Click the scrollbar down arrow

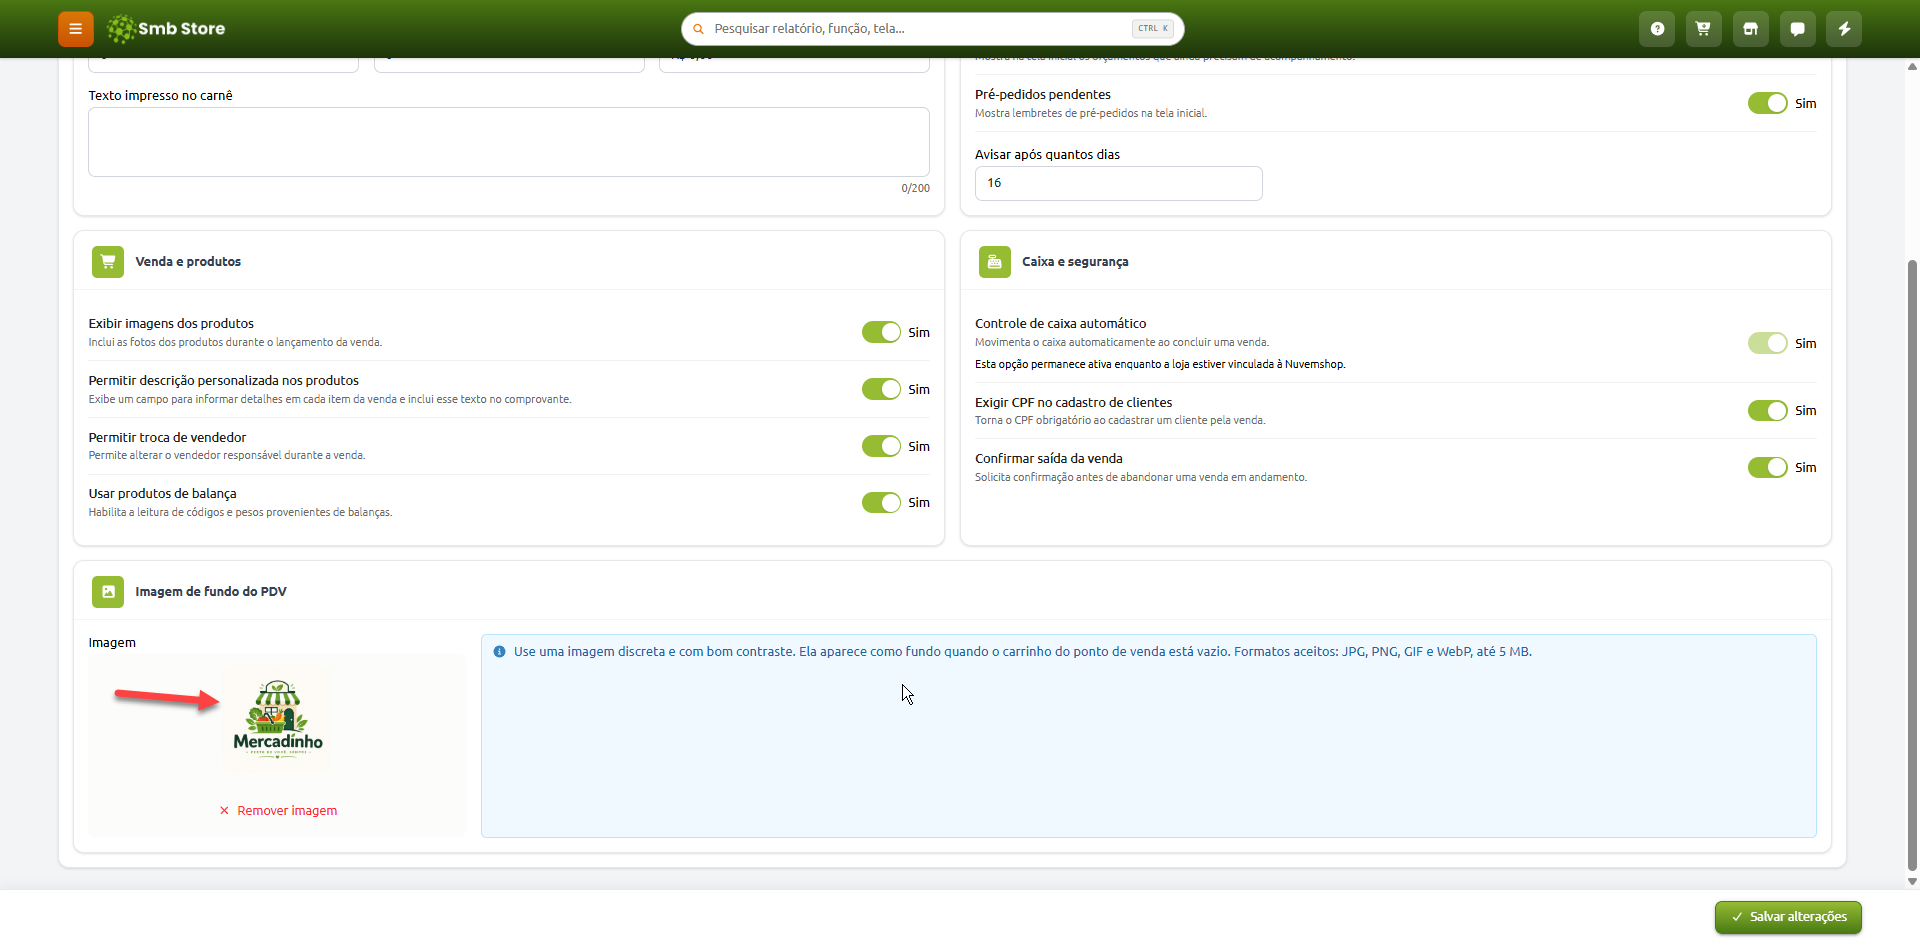click(1912, 882)
